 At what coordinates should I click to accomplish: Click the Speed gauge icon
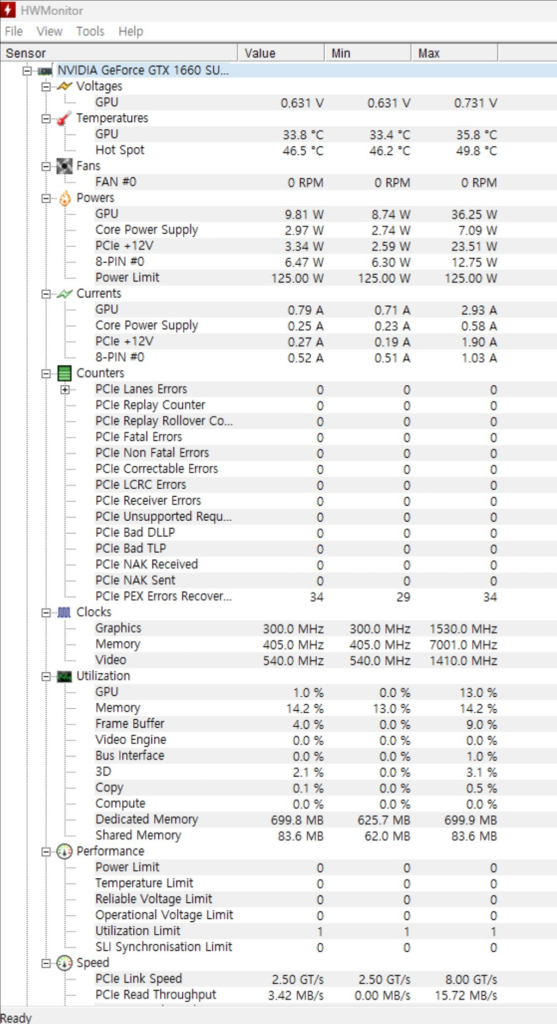(x=65, y=963)
